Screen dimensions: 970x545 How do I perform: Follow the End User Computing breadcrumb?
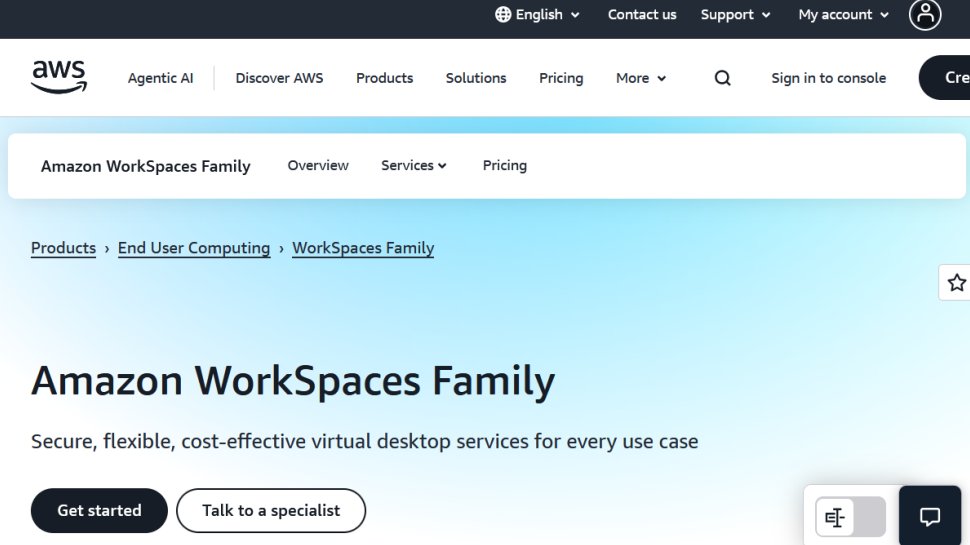point(194,247)
